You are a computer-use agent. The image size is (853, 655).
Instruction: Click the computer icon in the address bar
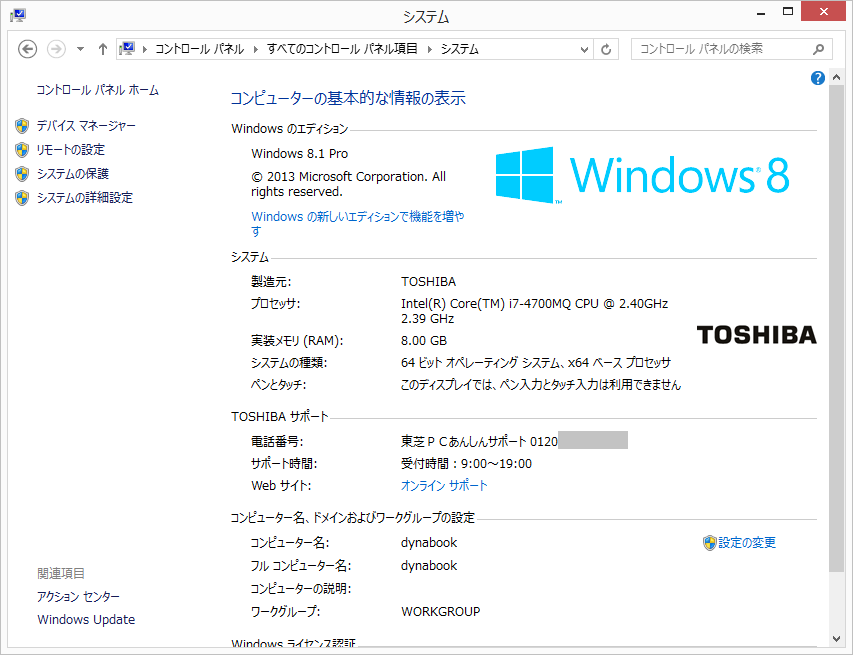[128, 49]
